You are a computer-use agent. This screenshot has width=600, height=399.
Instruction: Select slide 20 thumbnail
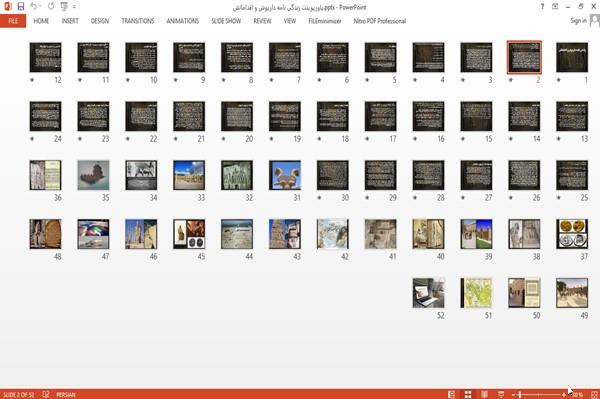(237, 116)
